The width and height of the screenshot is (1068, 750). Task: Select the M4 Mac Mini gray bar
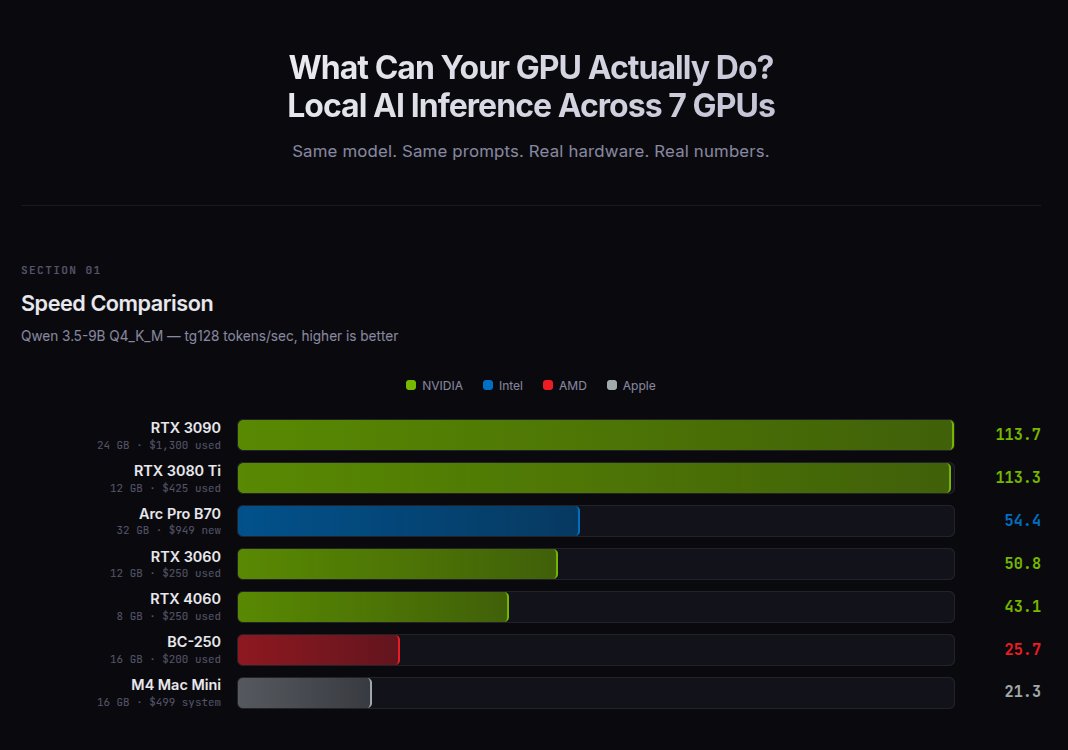click(304, 693)
